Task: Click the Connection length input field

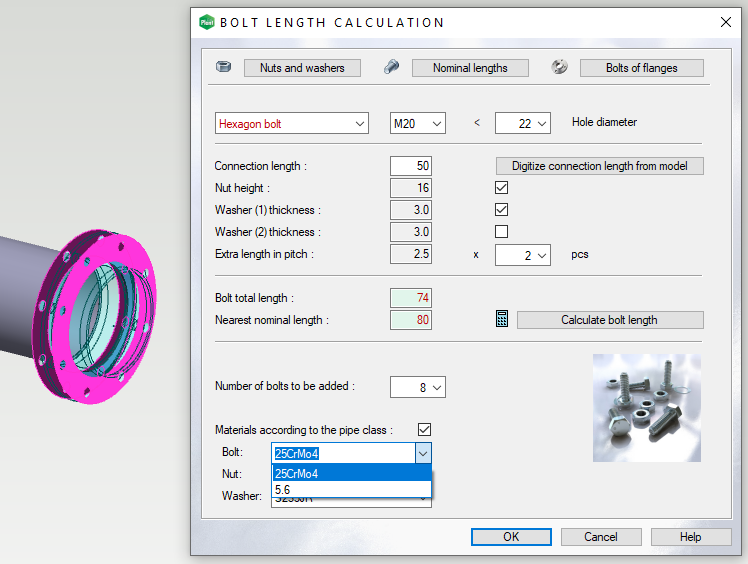Action: (x=410, y=166)
